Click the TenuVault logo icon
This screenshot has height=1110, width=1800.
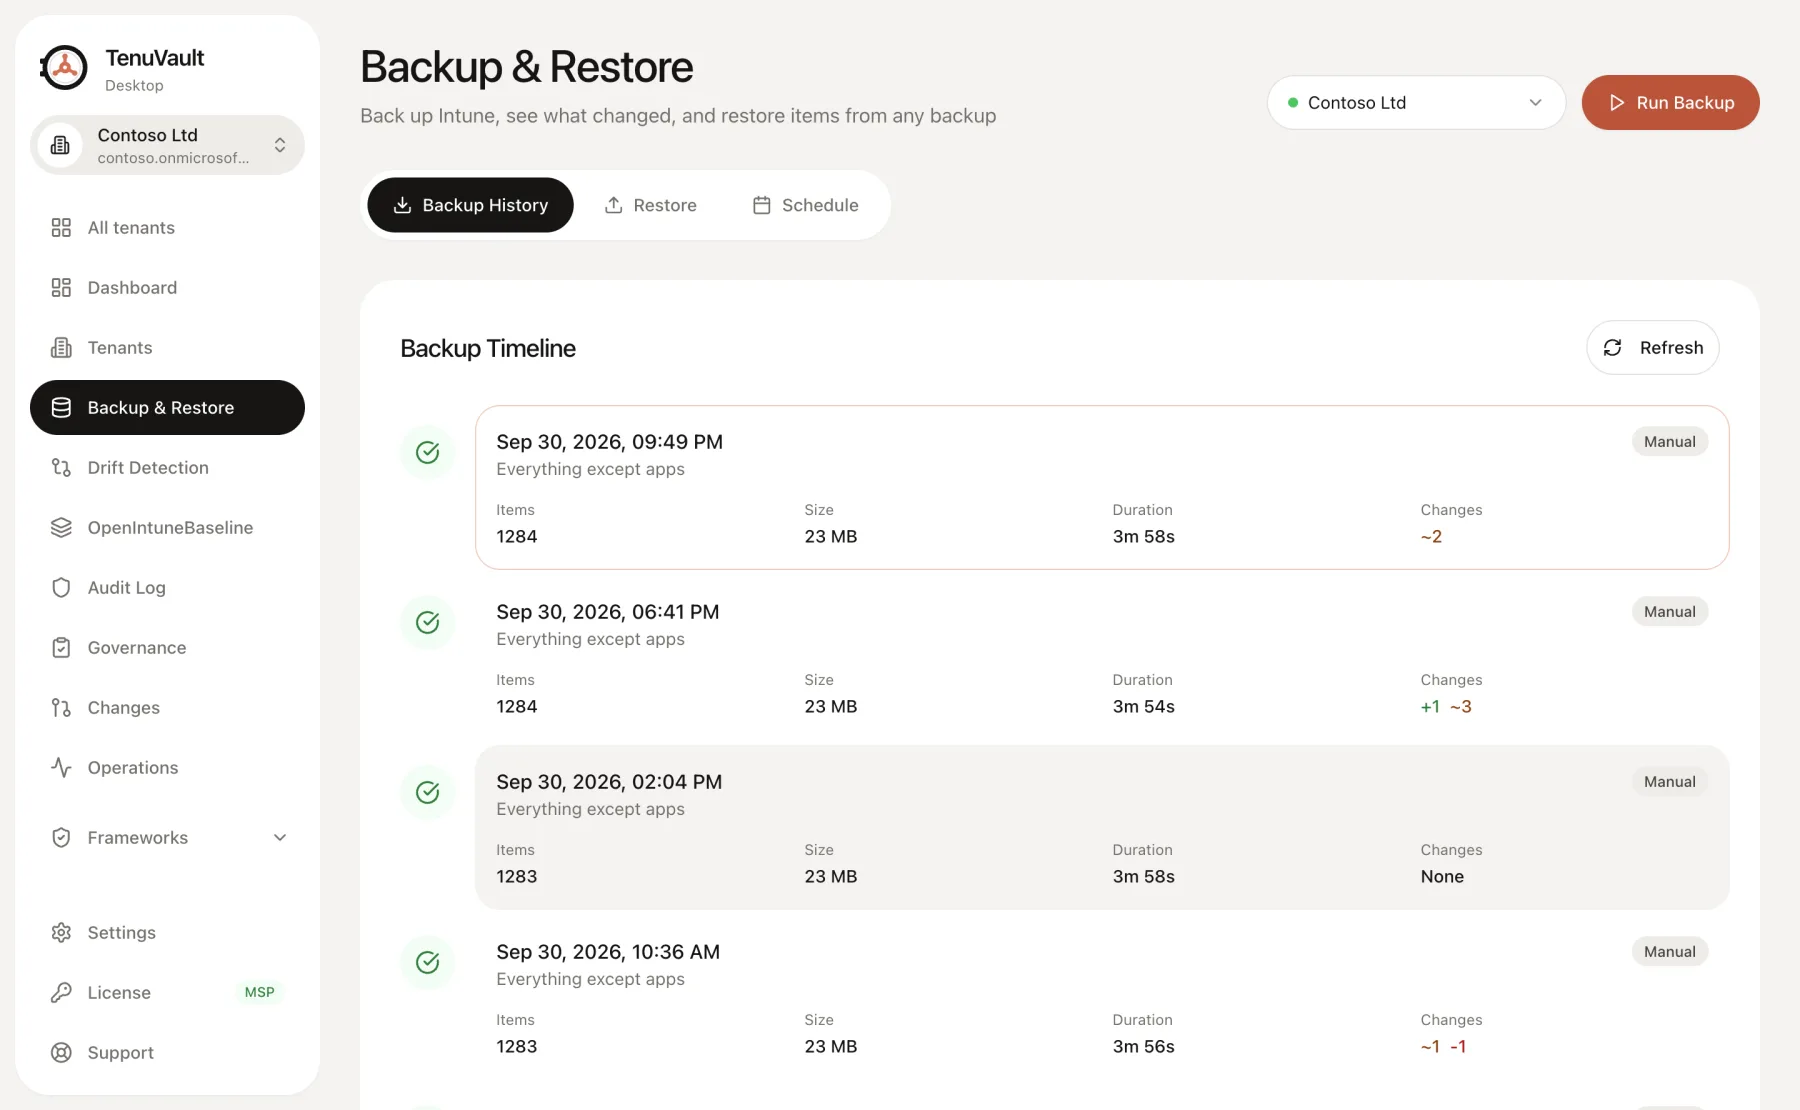(64, 68)
